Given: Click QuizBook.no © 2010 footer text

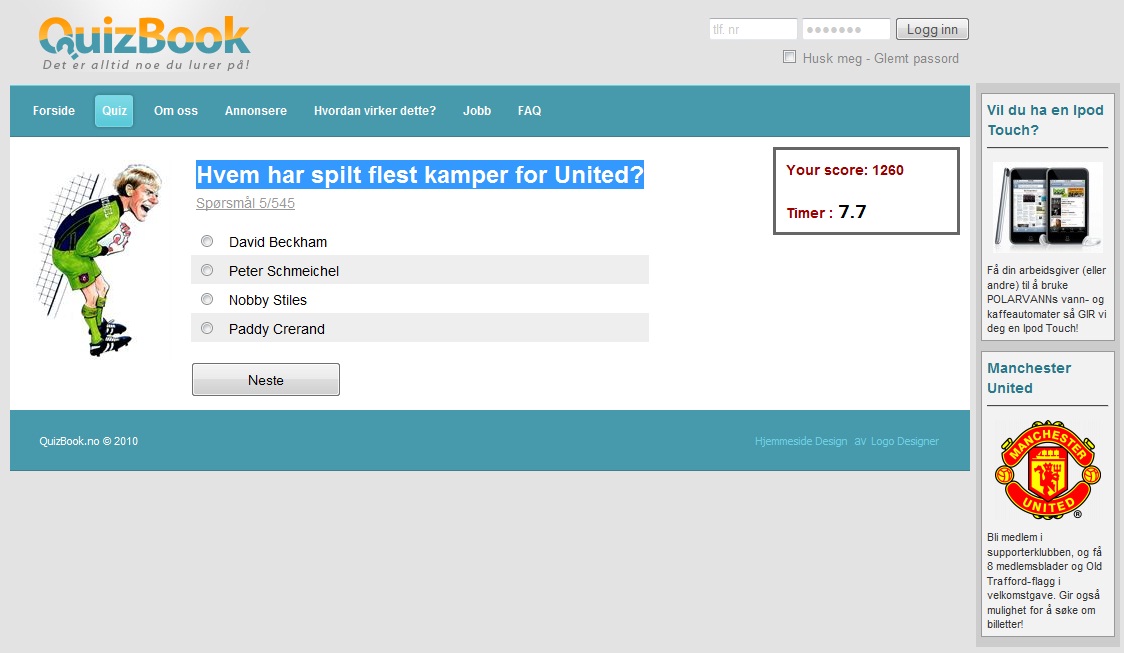Looking at the screenshot, I should (x=88, y=441).
